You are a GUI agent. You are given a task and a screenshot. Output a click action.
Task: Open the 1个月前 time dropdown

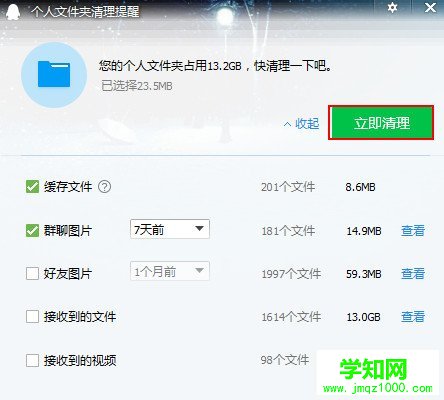[170, 271]
